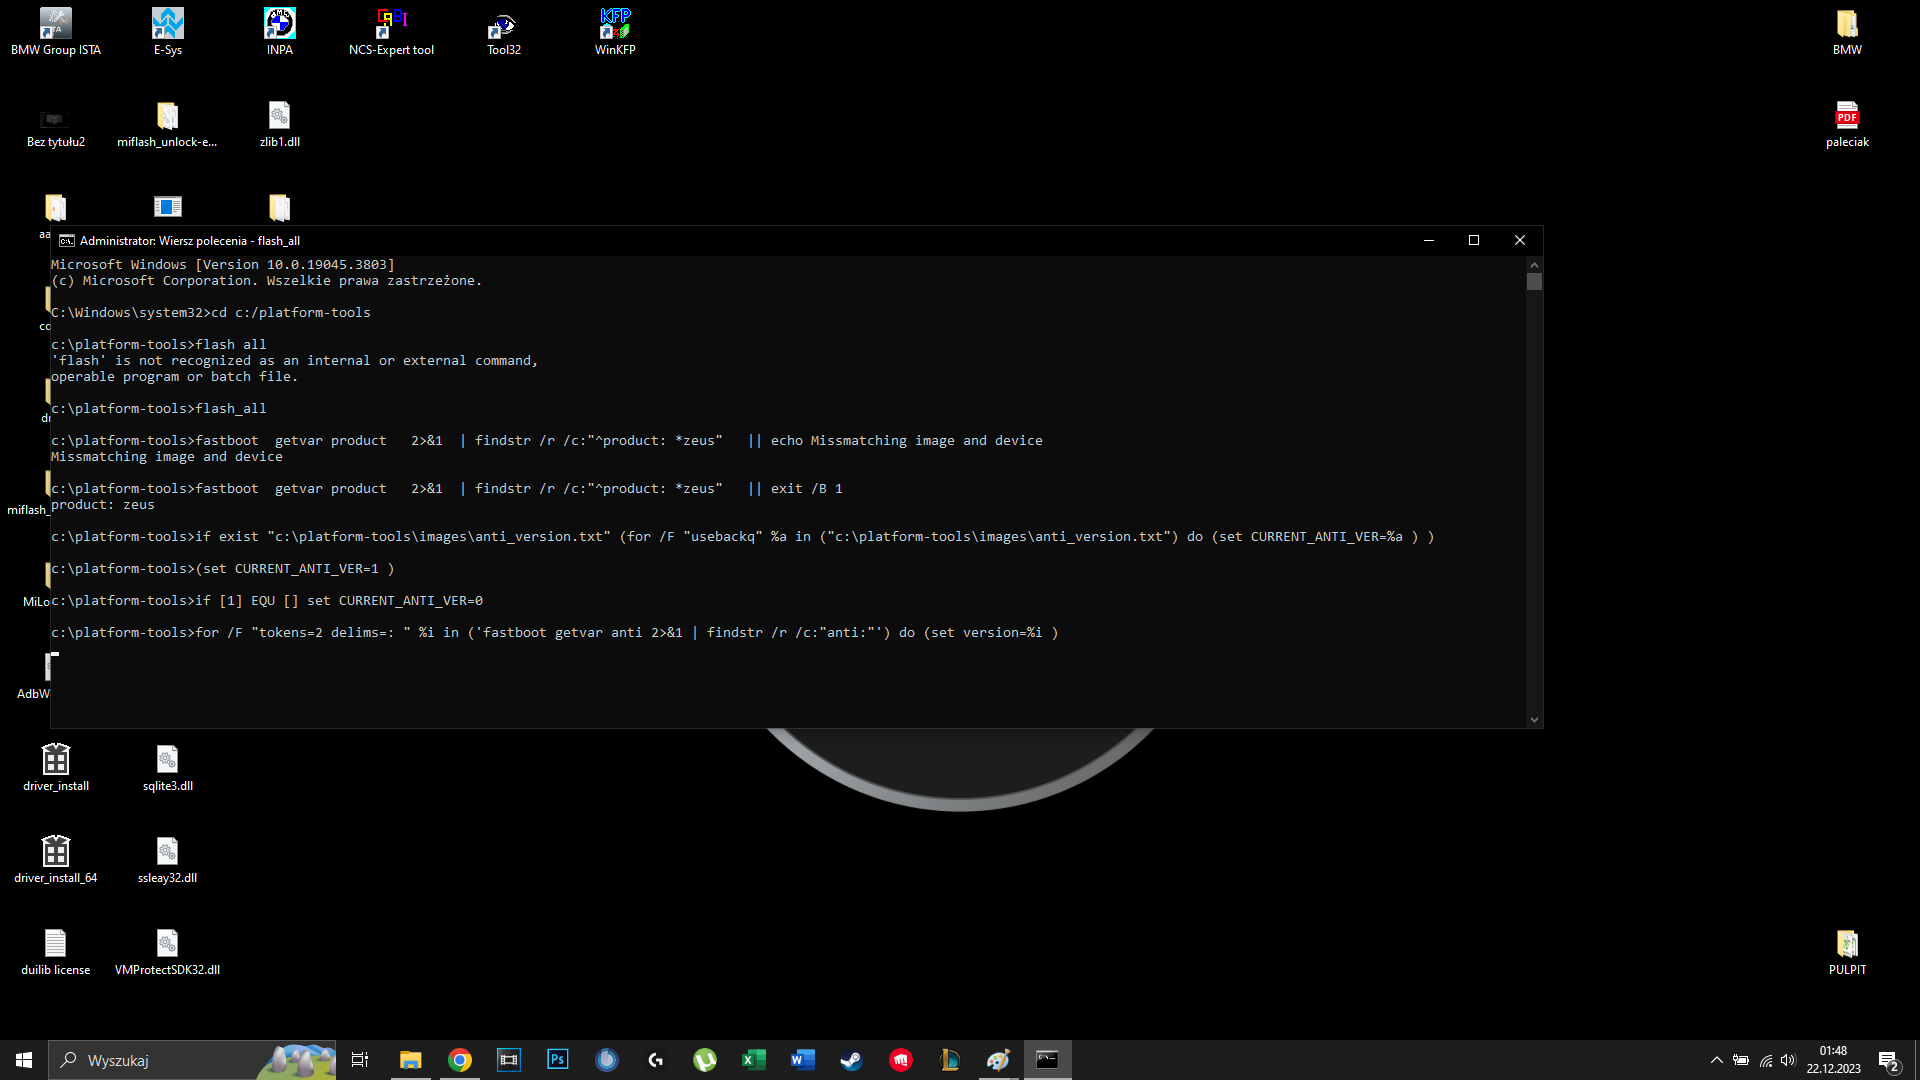Viewport: 1920px width, 1080px height.
Task: Select the paleciak PDF file
Action: (1846, 124)
